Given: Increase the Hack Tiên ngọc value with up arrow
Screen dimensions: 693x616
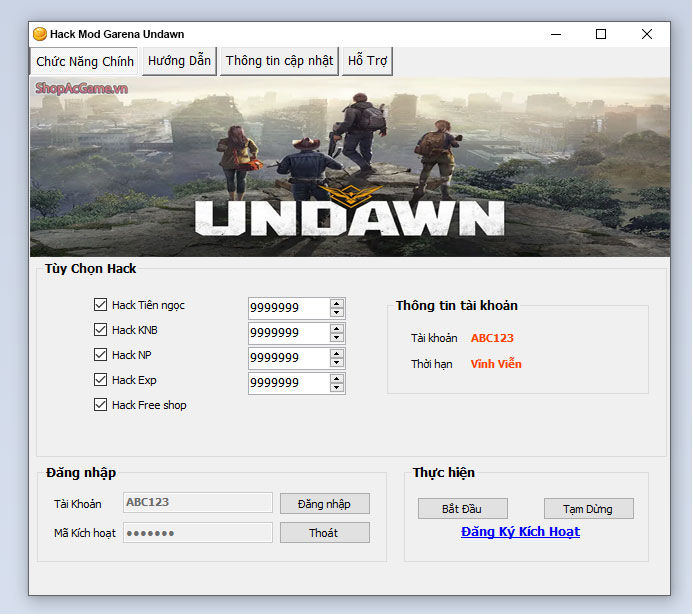Looking at the screenshot, I should [337, 304].
